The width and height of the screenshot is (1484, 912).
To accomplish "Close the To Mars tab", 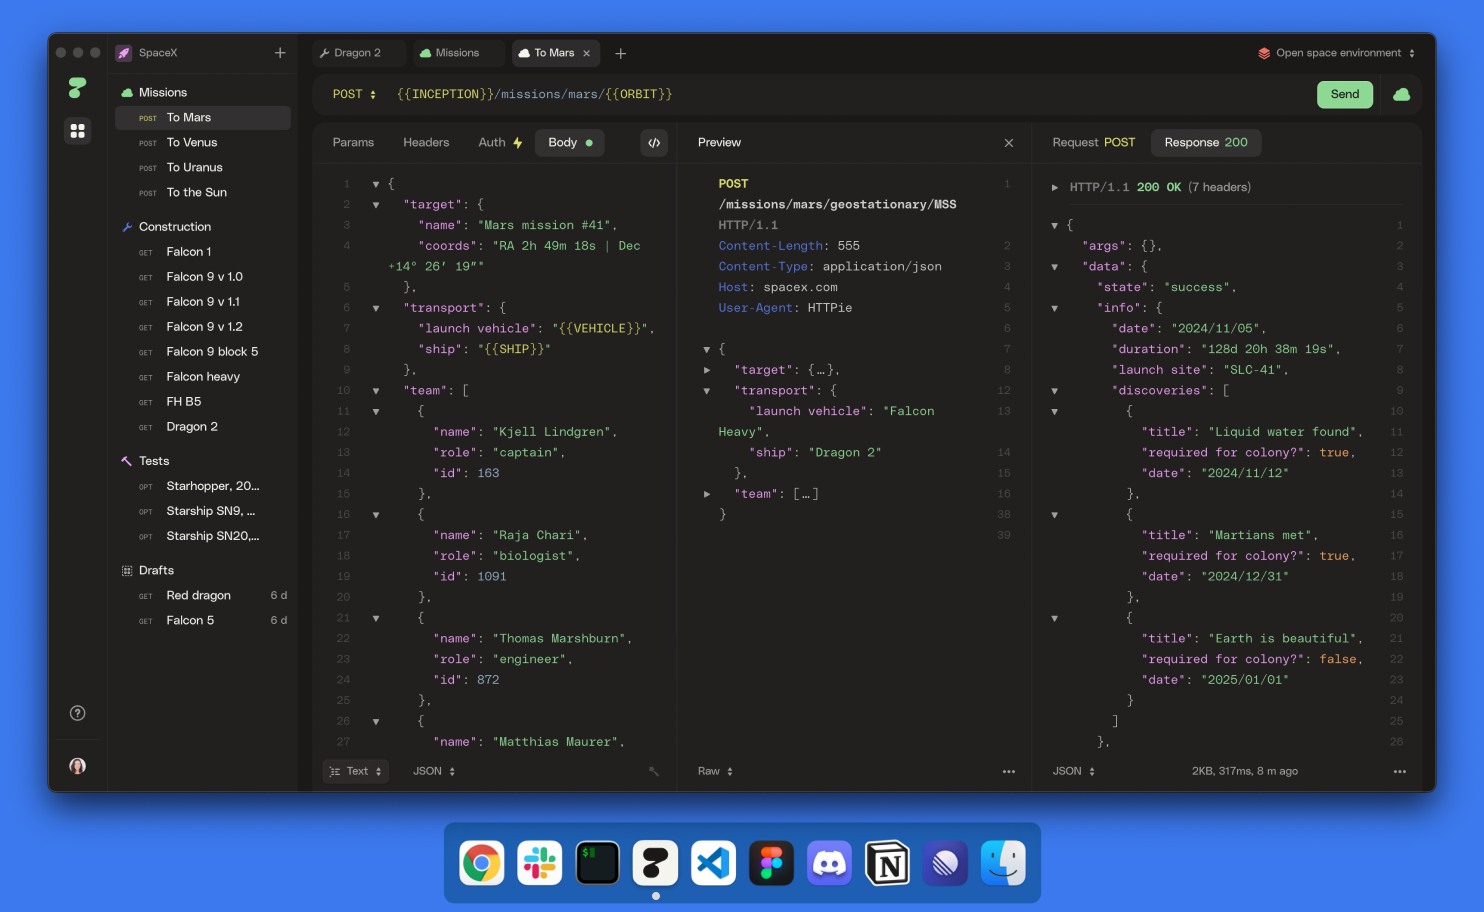I will (x=587, y=53).
